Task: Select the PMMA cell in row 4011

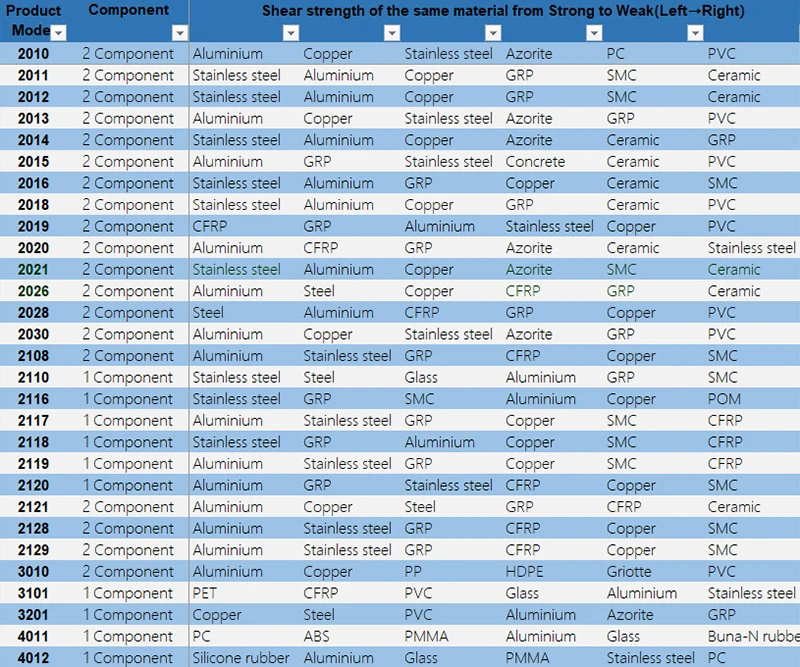Action: 427,637
